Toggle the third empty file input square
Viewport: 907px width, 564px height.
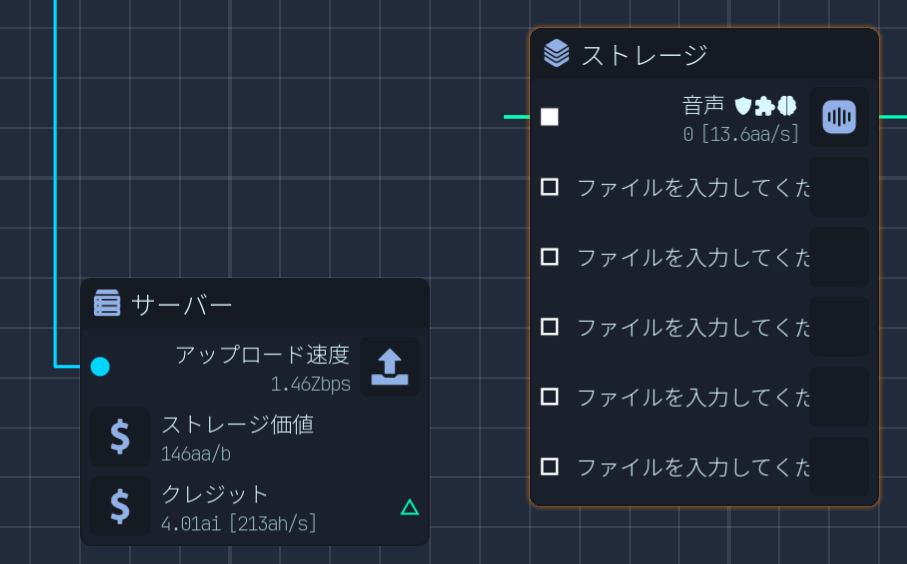549,327
